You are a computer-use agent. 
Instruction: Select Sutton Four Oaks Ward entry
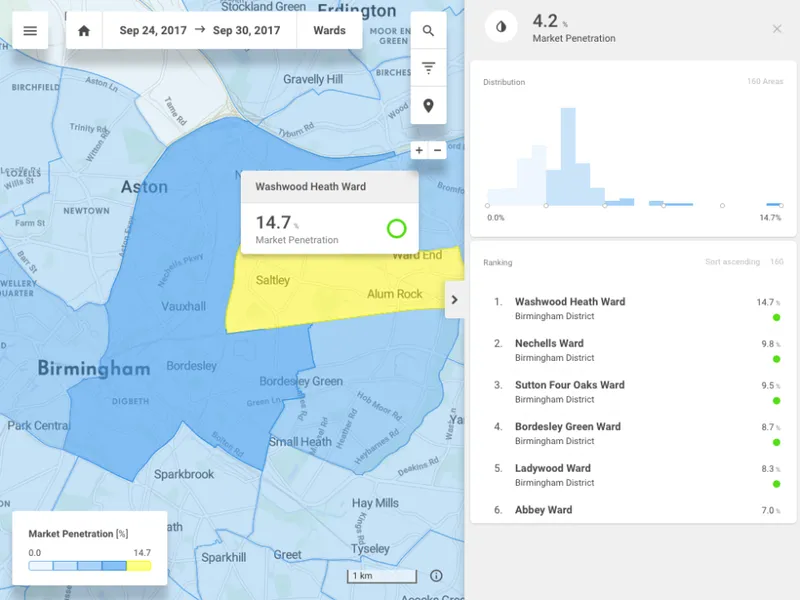[633, 392]
